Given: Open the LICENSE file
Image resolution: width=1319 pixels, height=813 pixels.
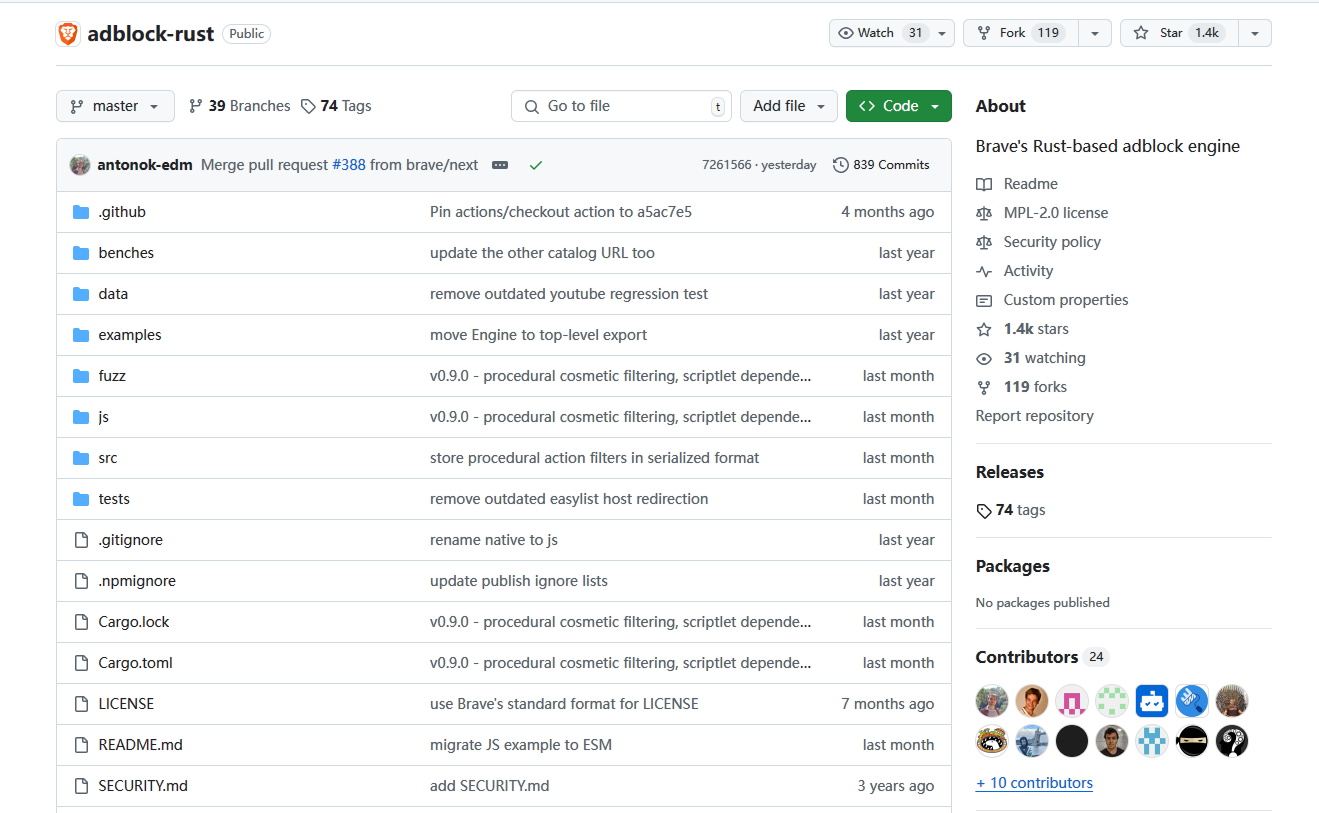Looking at the screenshot, I should [126, 704].
